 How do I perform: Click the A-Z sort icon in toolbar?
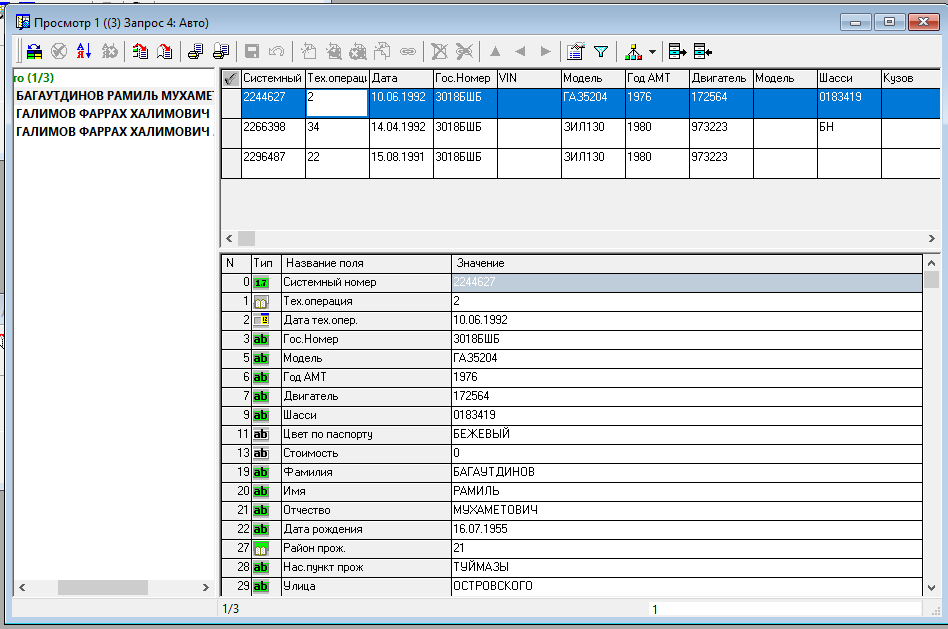[x=85, y=51]
